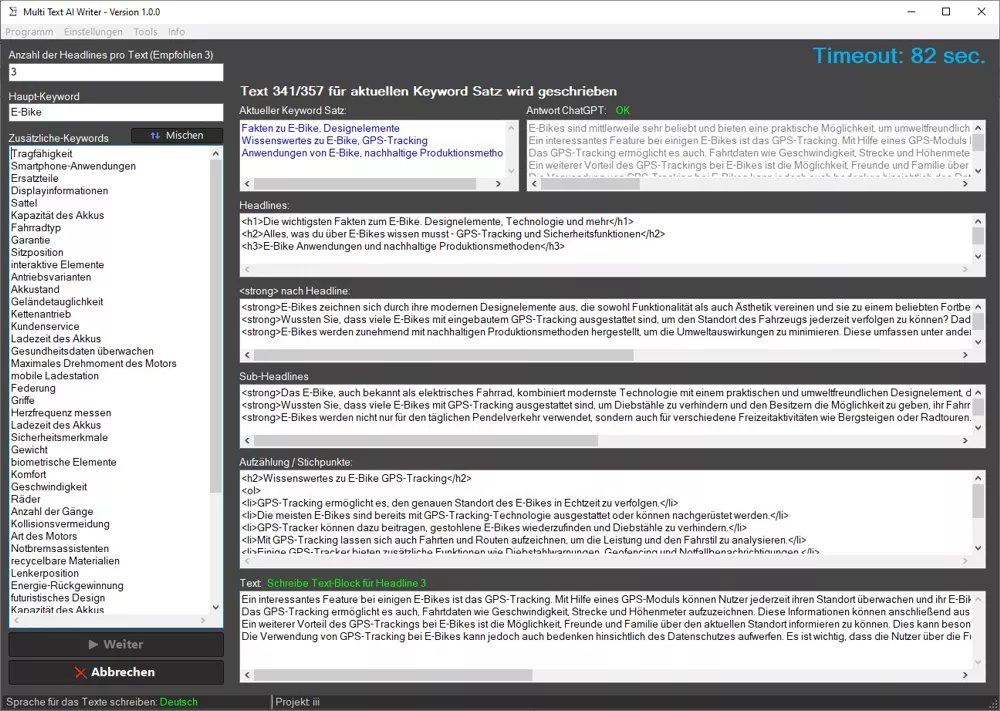Select mobile Ladestation keyword
The width and height of the screenshot is (1000, 711).
[x=54, y=376]
